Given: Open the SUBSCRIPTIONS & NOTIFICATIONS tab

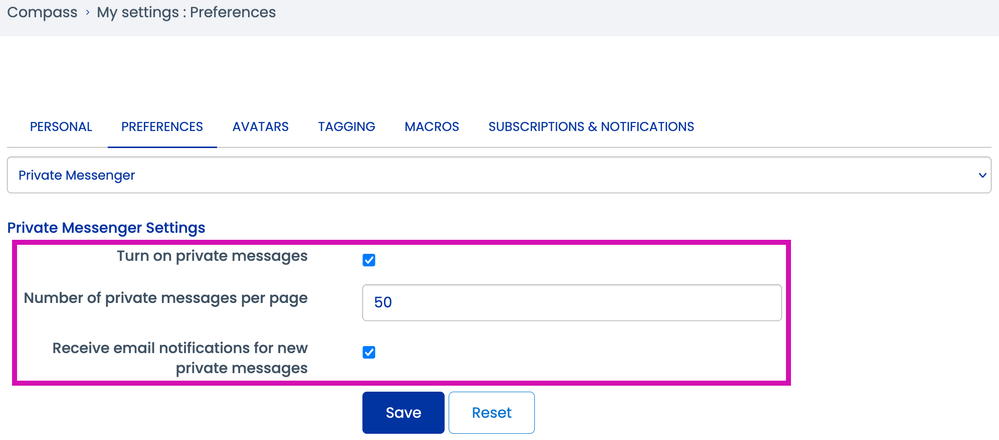Looking at the screenshot, I should coord(591,127).
